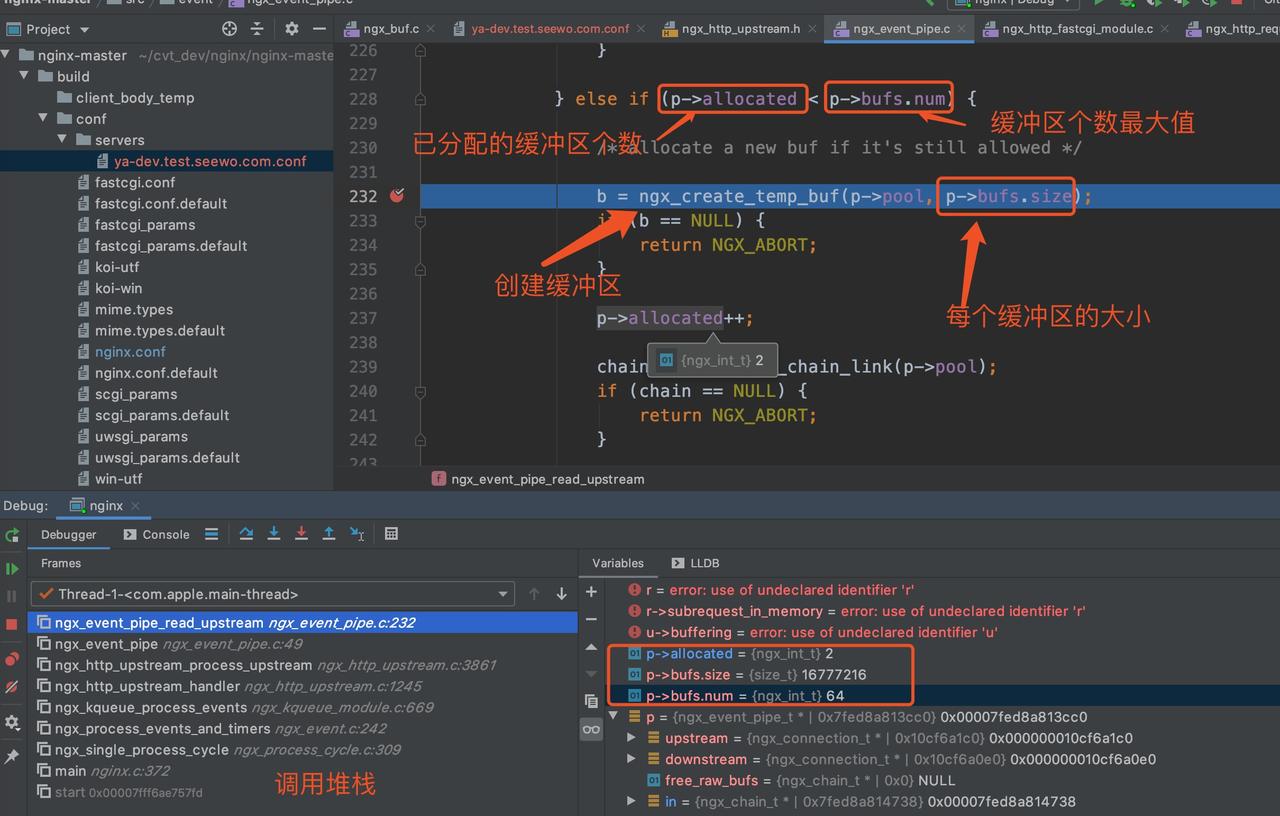Open the LLDB tab
Screen dimensions: 1280x816
[695, 563]
